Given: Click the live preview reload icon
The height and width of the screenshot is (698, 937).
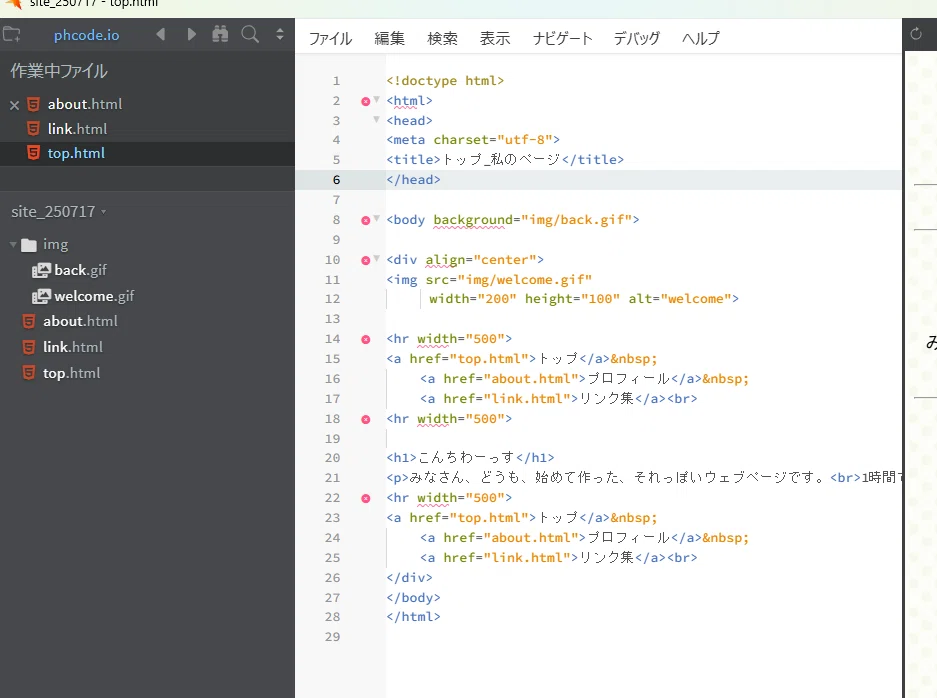Looking at the screenshot, I should click(915, 34).
